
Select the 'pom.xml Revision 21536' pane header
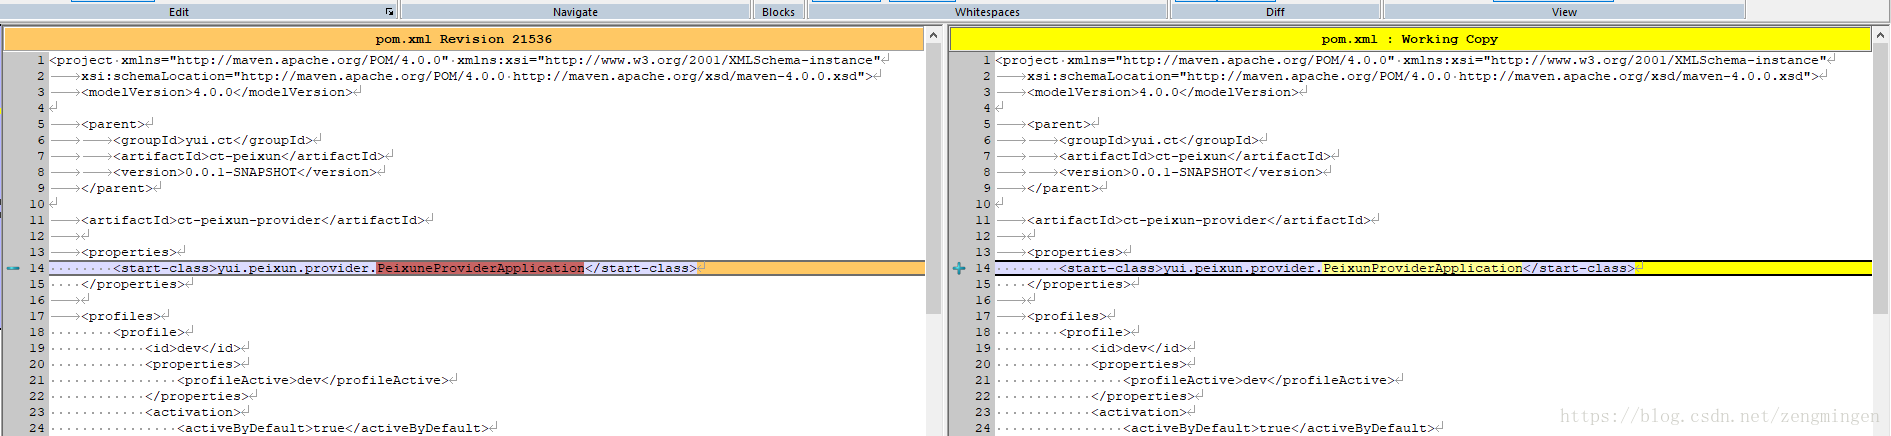[464, 39]
